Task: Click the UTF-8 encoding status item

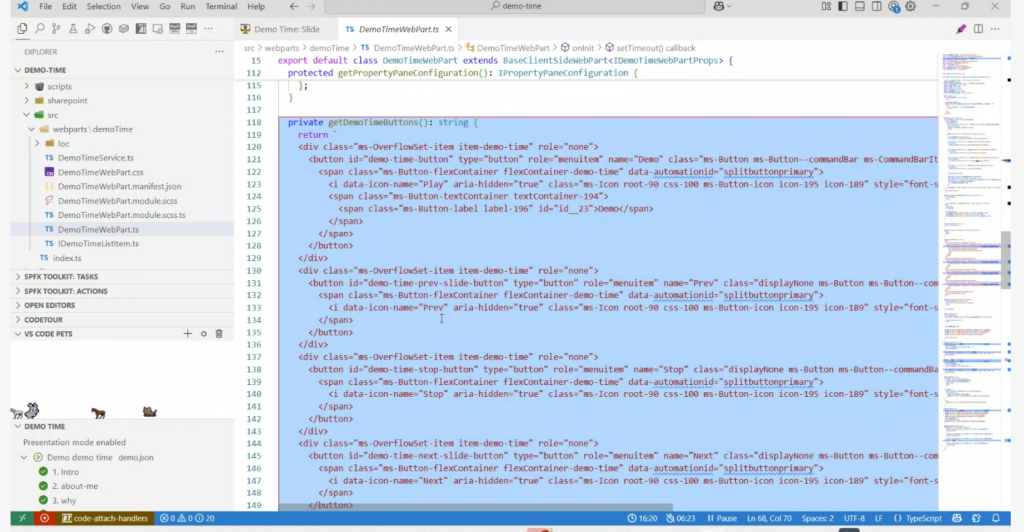Action: [854, 518]
